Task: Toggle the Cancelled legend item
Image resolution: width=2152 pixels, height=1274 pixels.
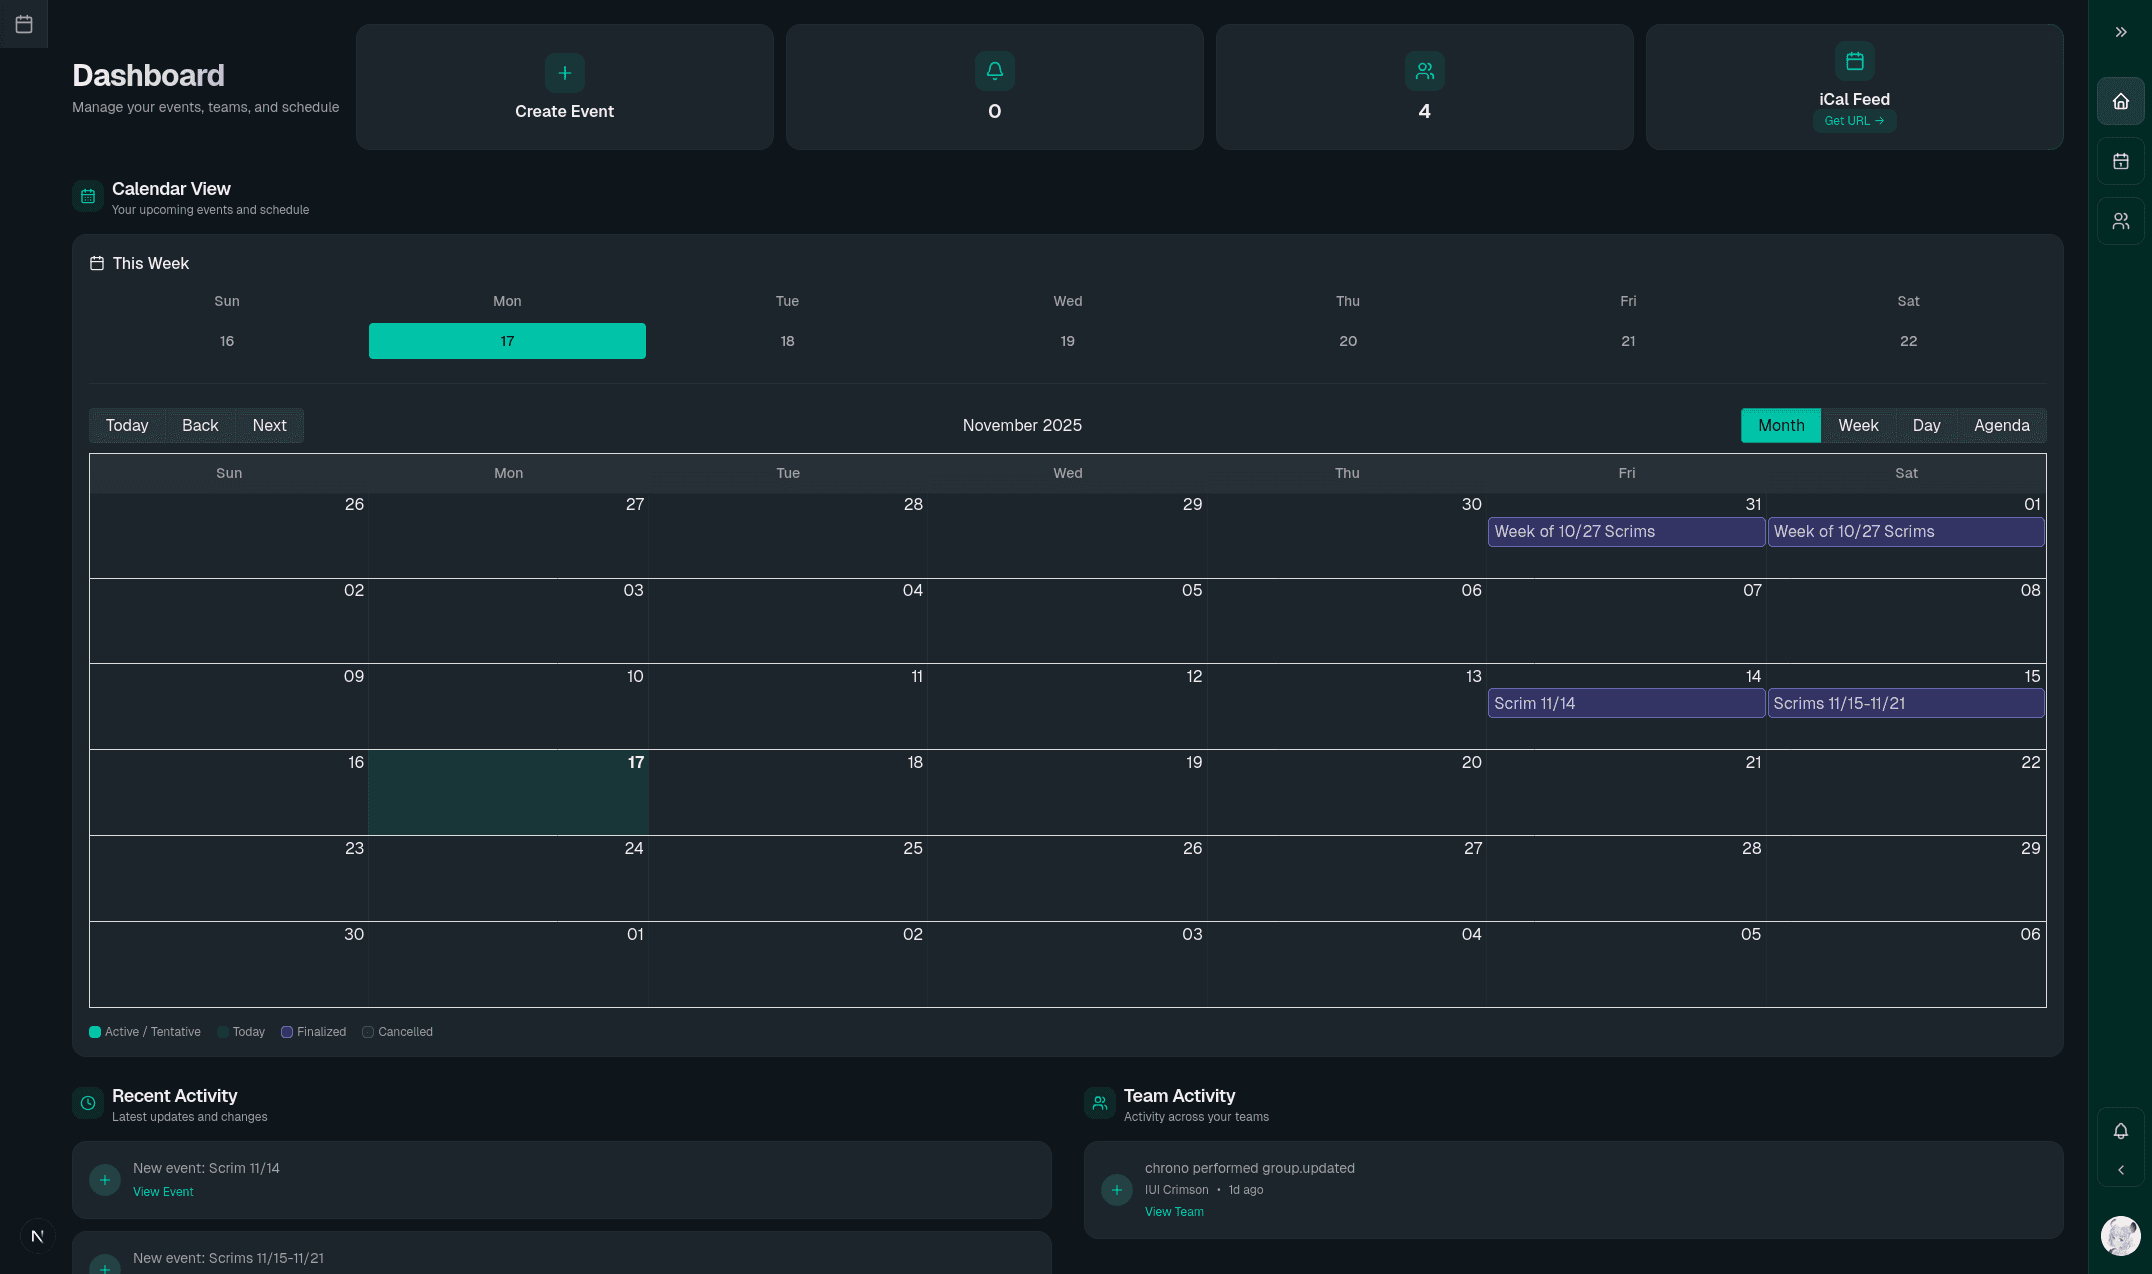Action: 397,1032
